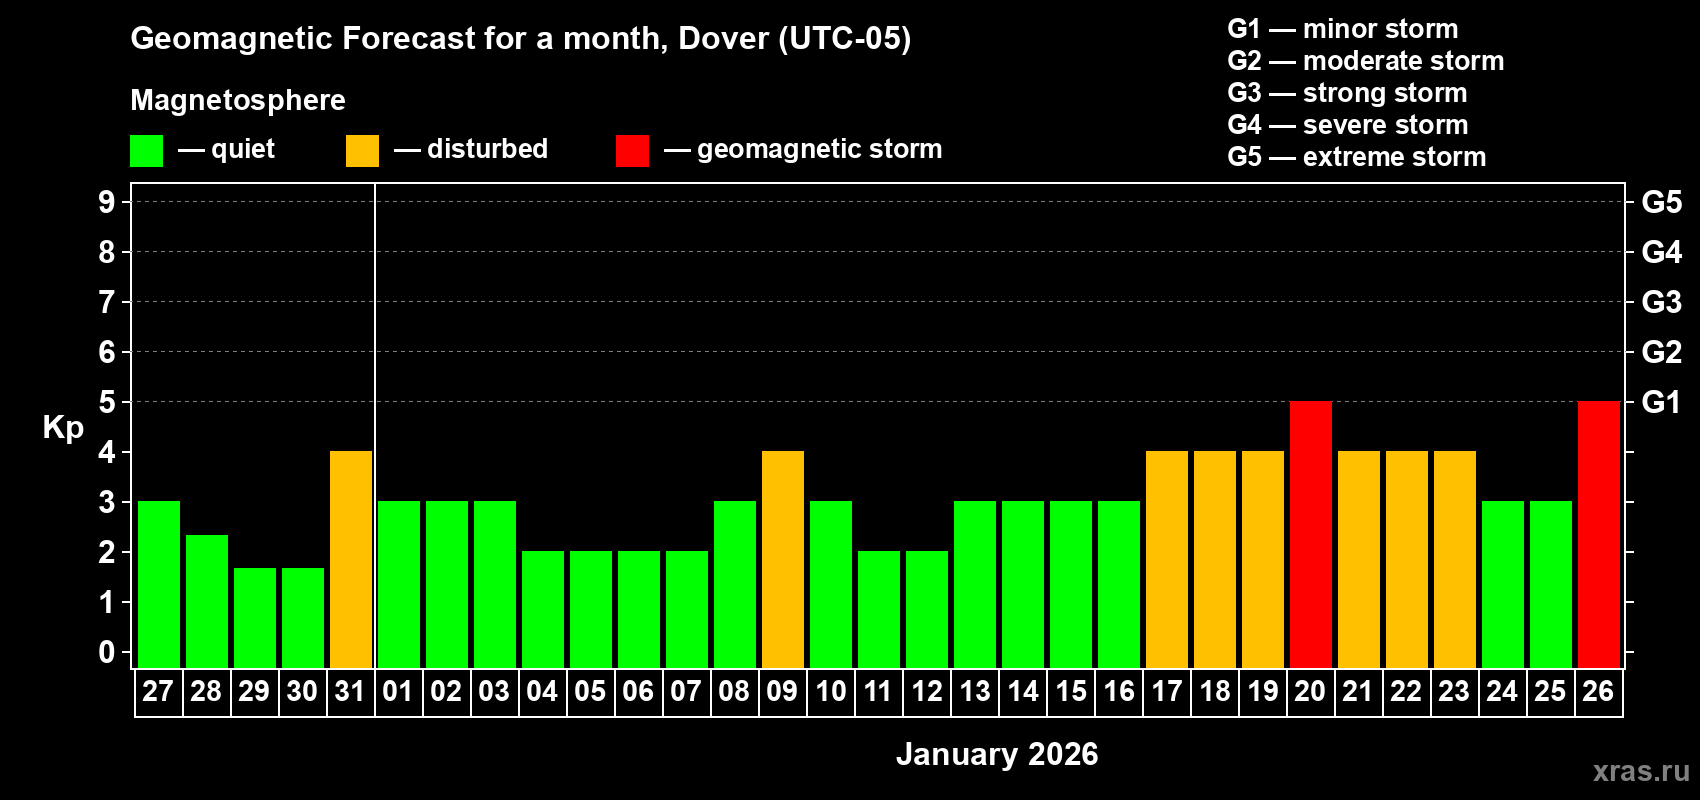The height and width of the screenshot is (800, 1700).
Task: Click the orange bar for January 23
Action: point(1455,559)
